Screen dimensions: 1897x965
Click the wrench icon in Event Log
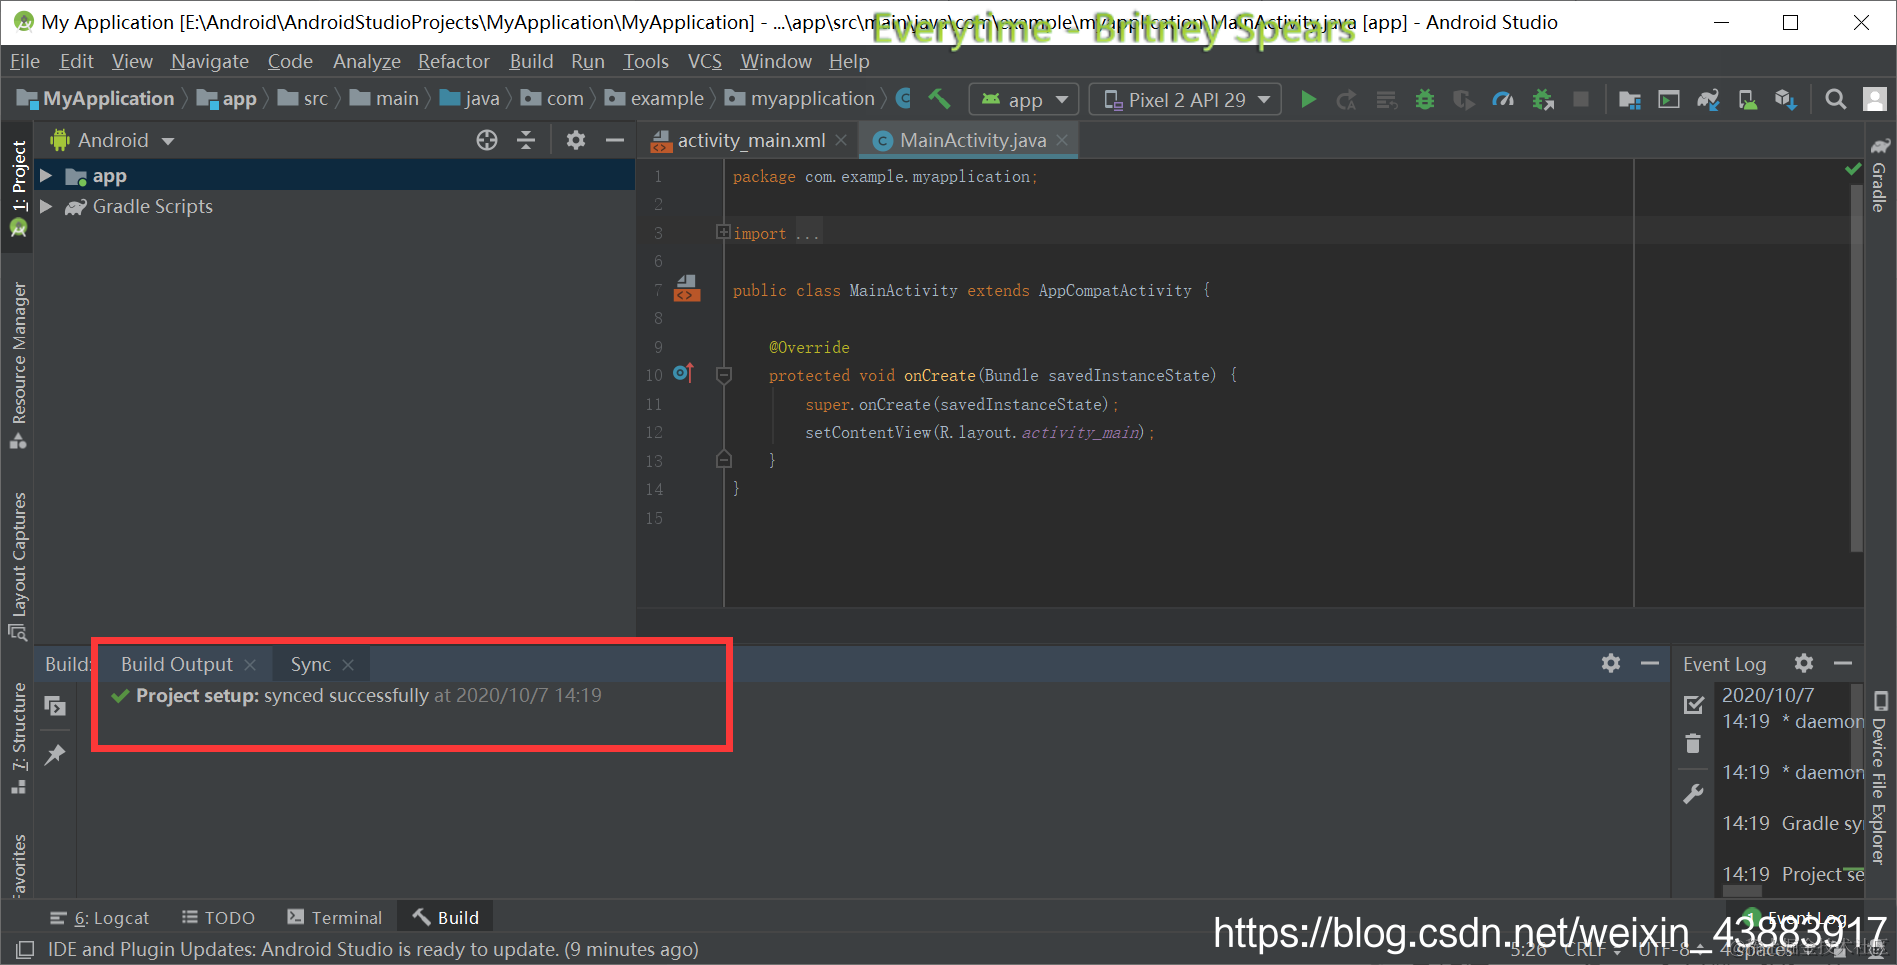click(1693, 794)
